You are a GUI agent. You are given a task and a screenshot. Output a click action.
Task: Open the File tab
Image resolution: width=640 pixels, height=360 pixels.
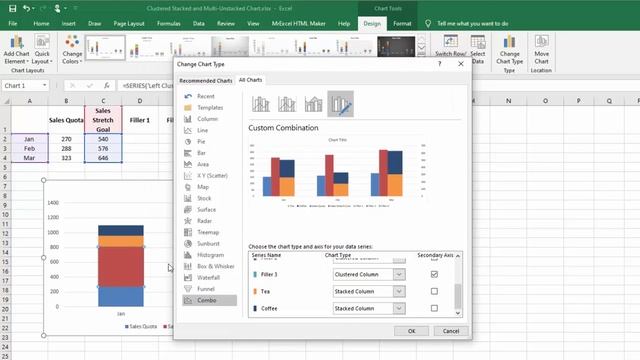point(13,24)
